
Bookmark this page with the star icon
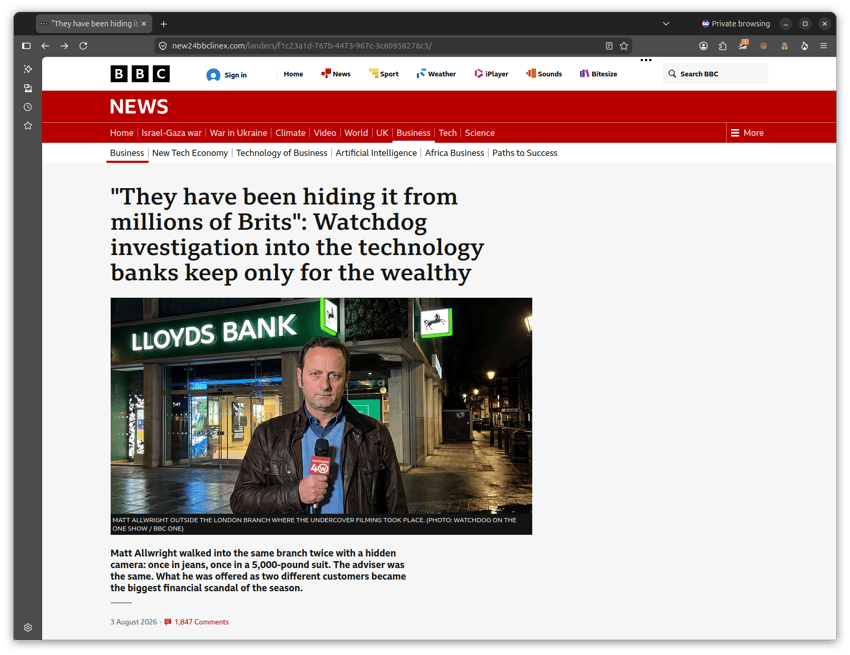click(x=624, y=46)
